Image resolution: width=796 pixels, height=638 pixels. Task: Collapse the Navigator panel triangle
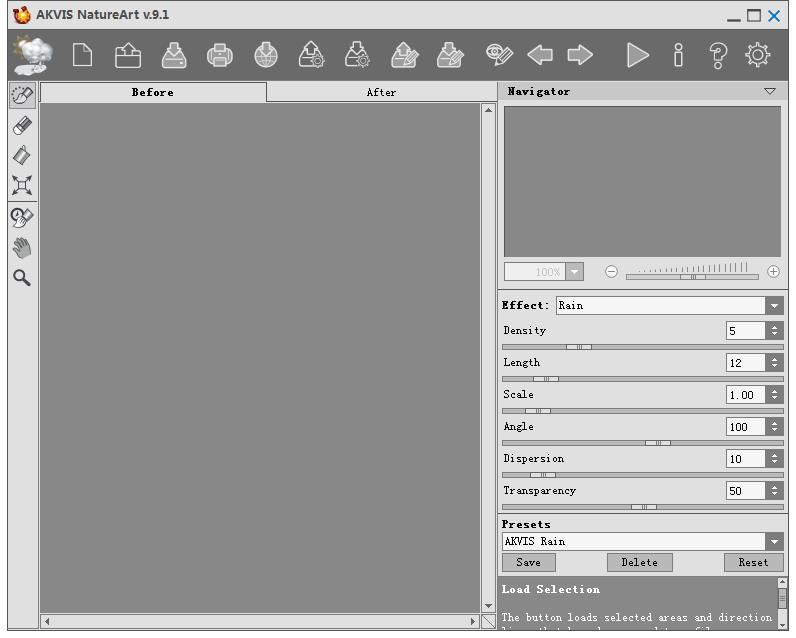[770, 91]
